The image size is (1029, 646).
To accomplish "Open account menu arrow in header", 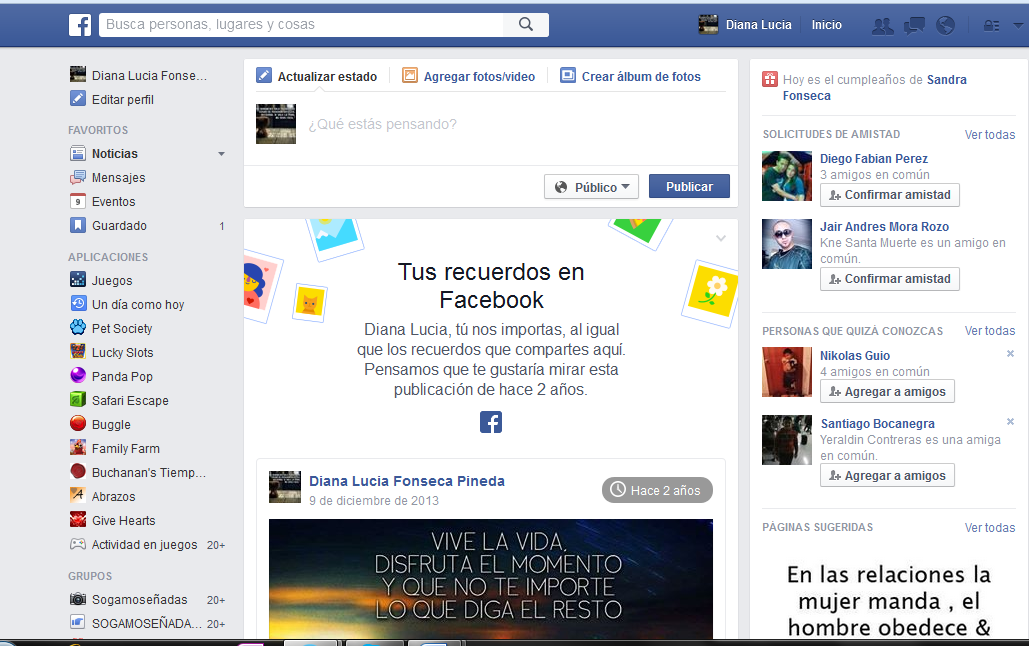I will point(1018,26).
